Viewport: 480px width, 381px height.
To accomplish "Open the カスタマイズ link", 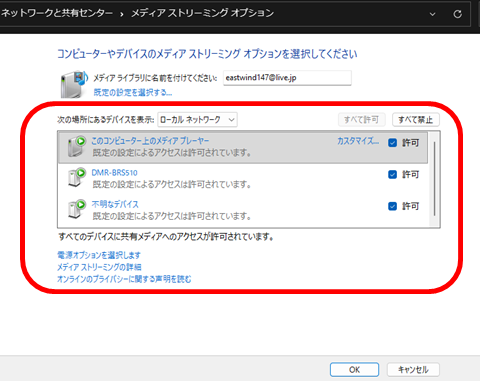I will point(358,141).
